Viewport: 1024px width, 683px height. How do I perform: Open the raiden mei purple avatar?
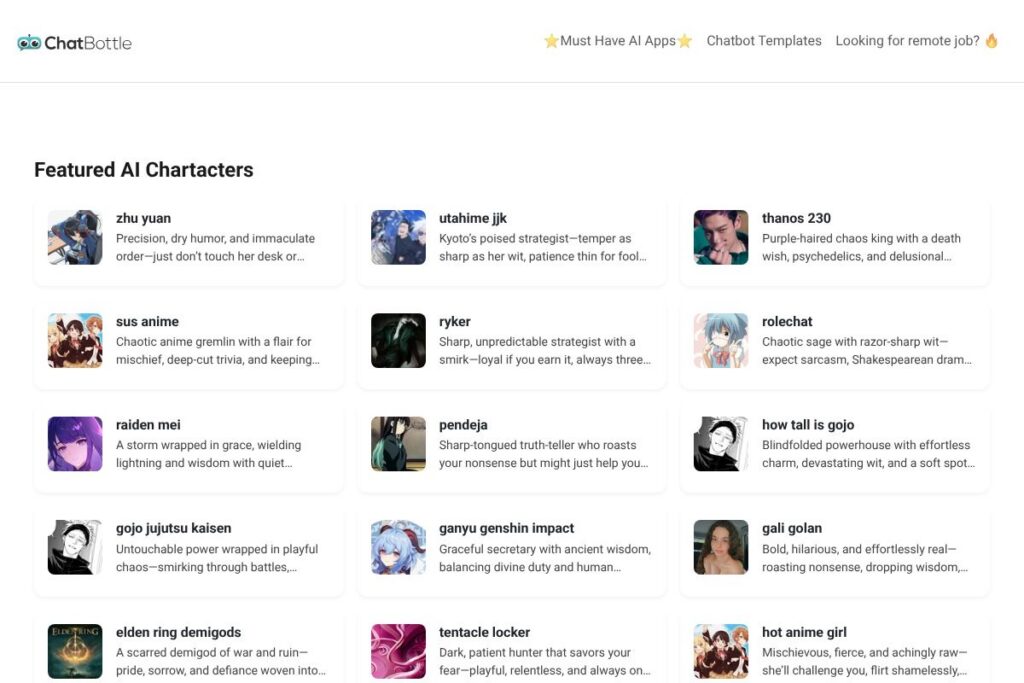click(x=75, y=444)
